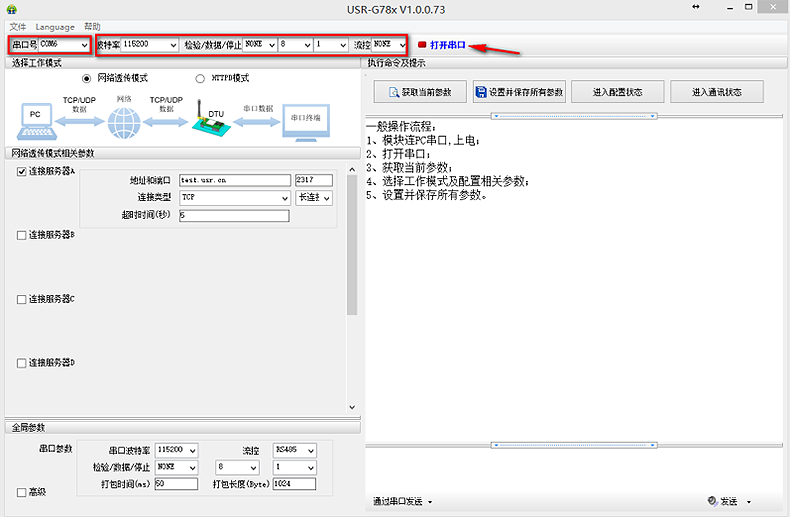The image size is (790, 517).
Task: Tick the 高级 advanced checkbox
Action: click(x=22, y=492)
